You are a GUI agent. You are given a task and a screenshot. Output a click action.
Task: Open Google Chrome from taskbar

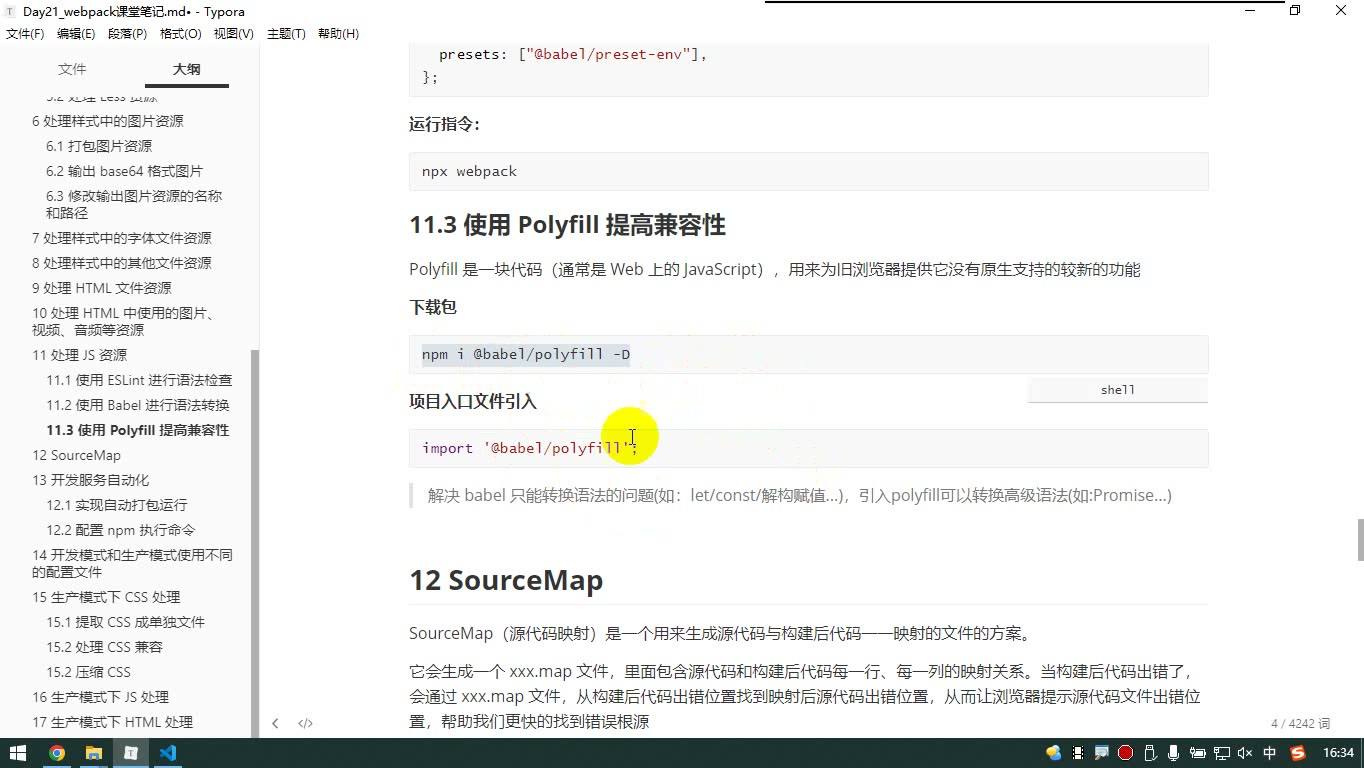pyautogui.click(x=57, y=753)
